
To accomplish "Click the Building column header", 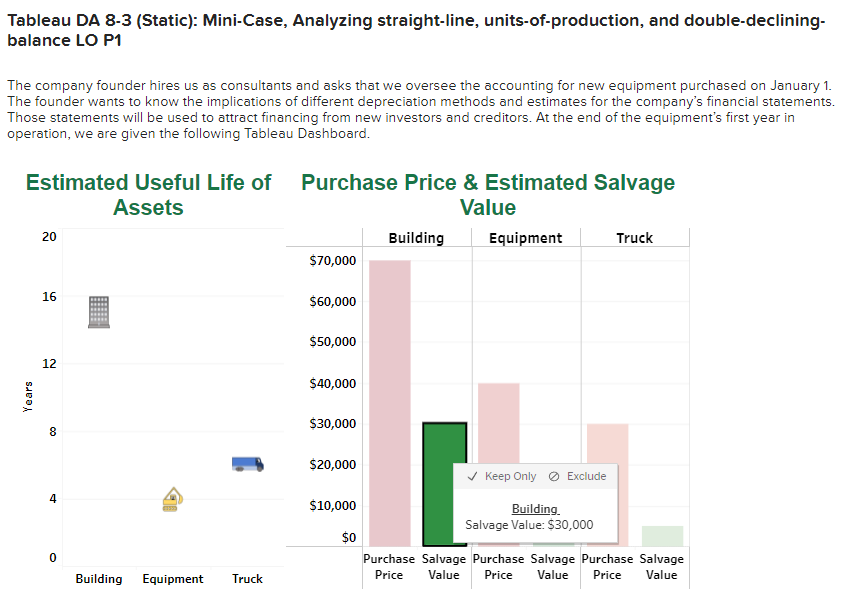I will [x=417, y=238].
